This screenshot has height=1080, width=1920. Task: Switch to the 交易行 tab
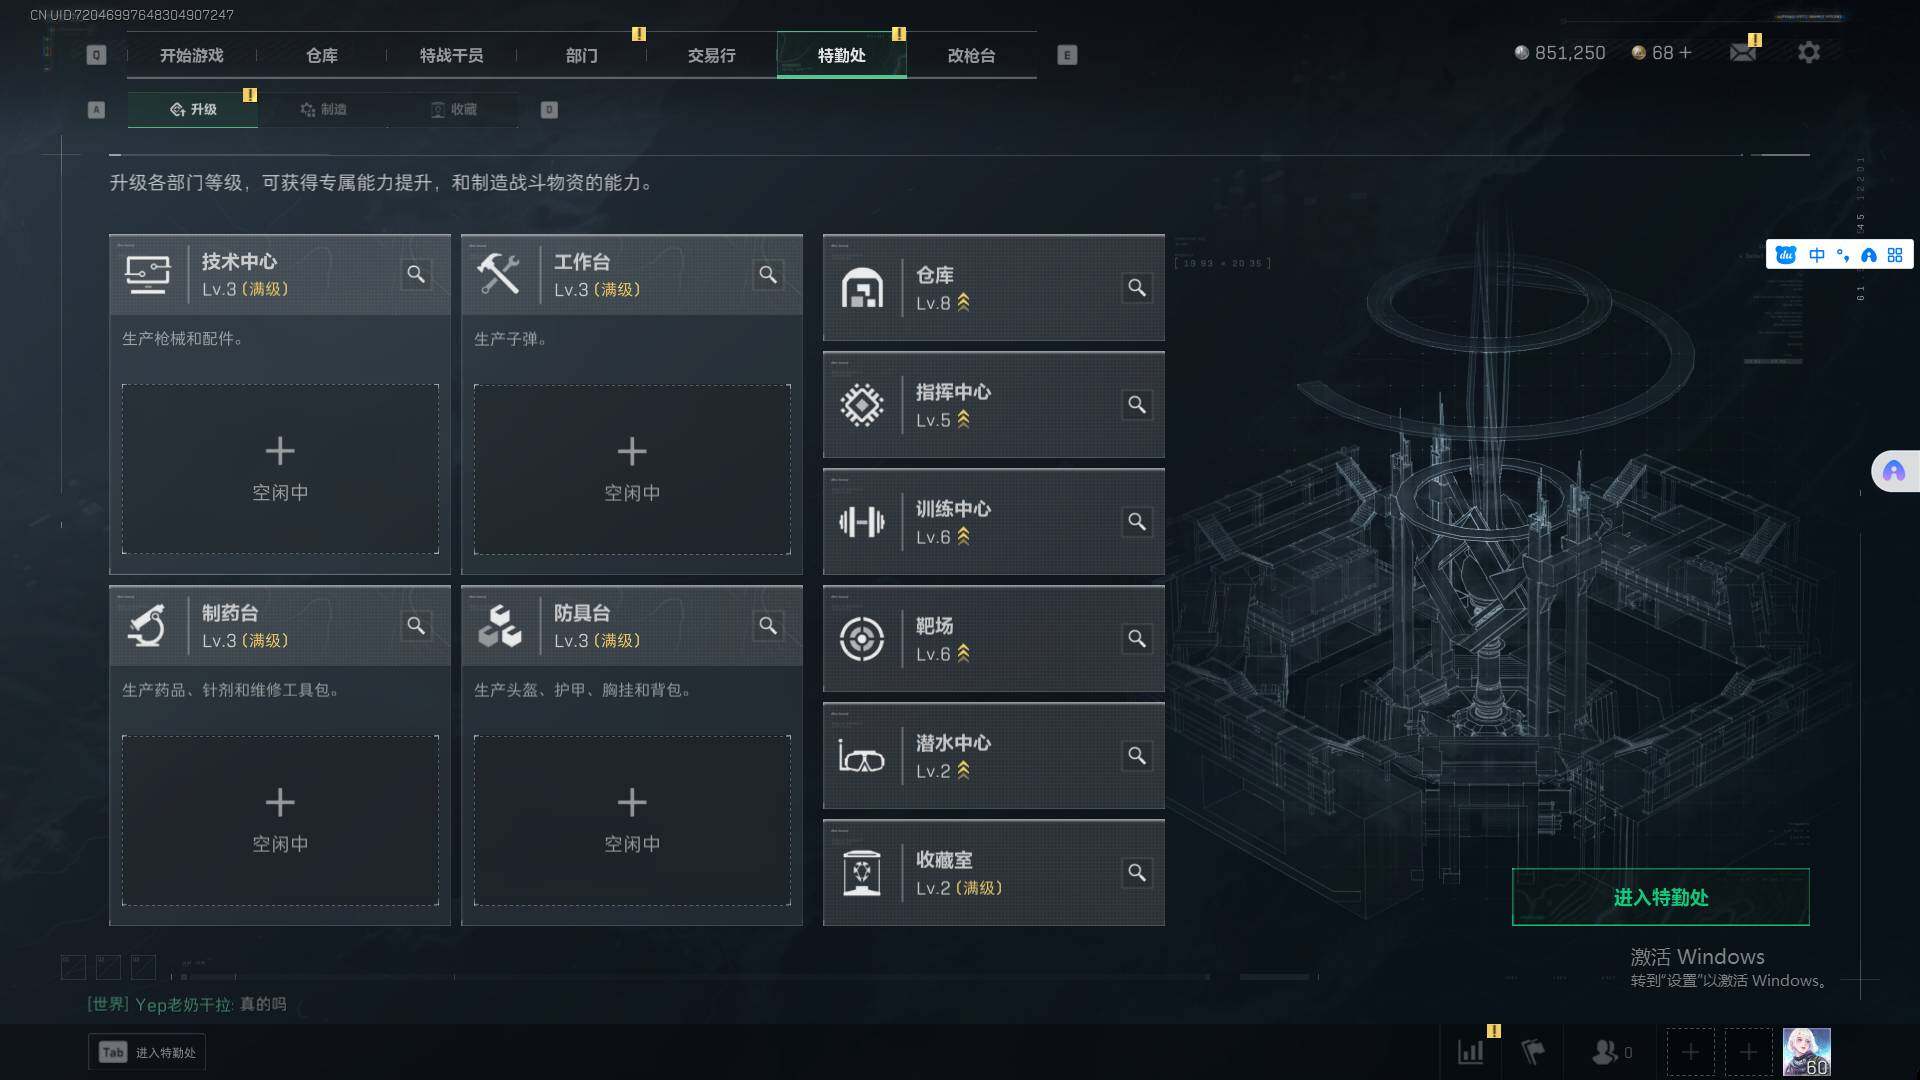[x=711, y=55]
